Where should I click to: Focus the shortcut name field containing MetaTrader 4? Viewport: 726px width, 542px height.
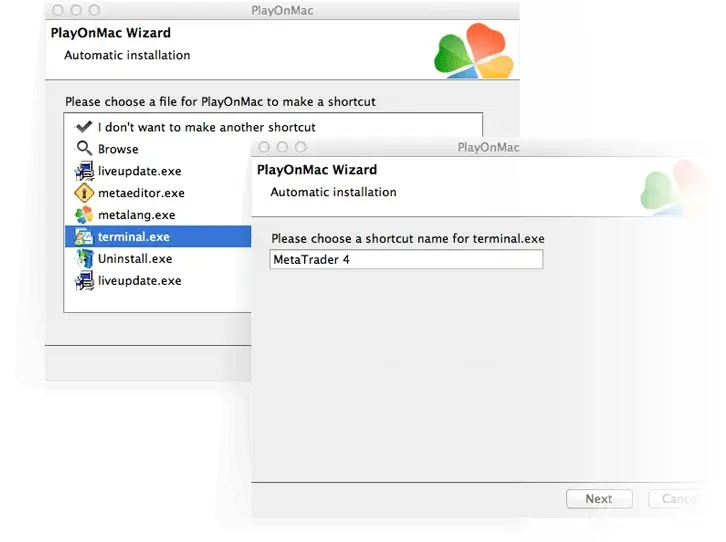tap(406, 259)
